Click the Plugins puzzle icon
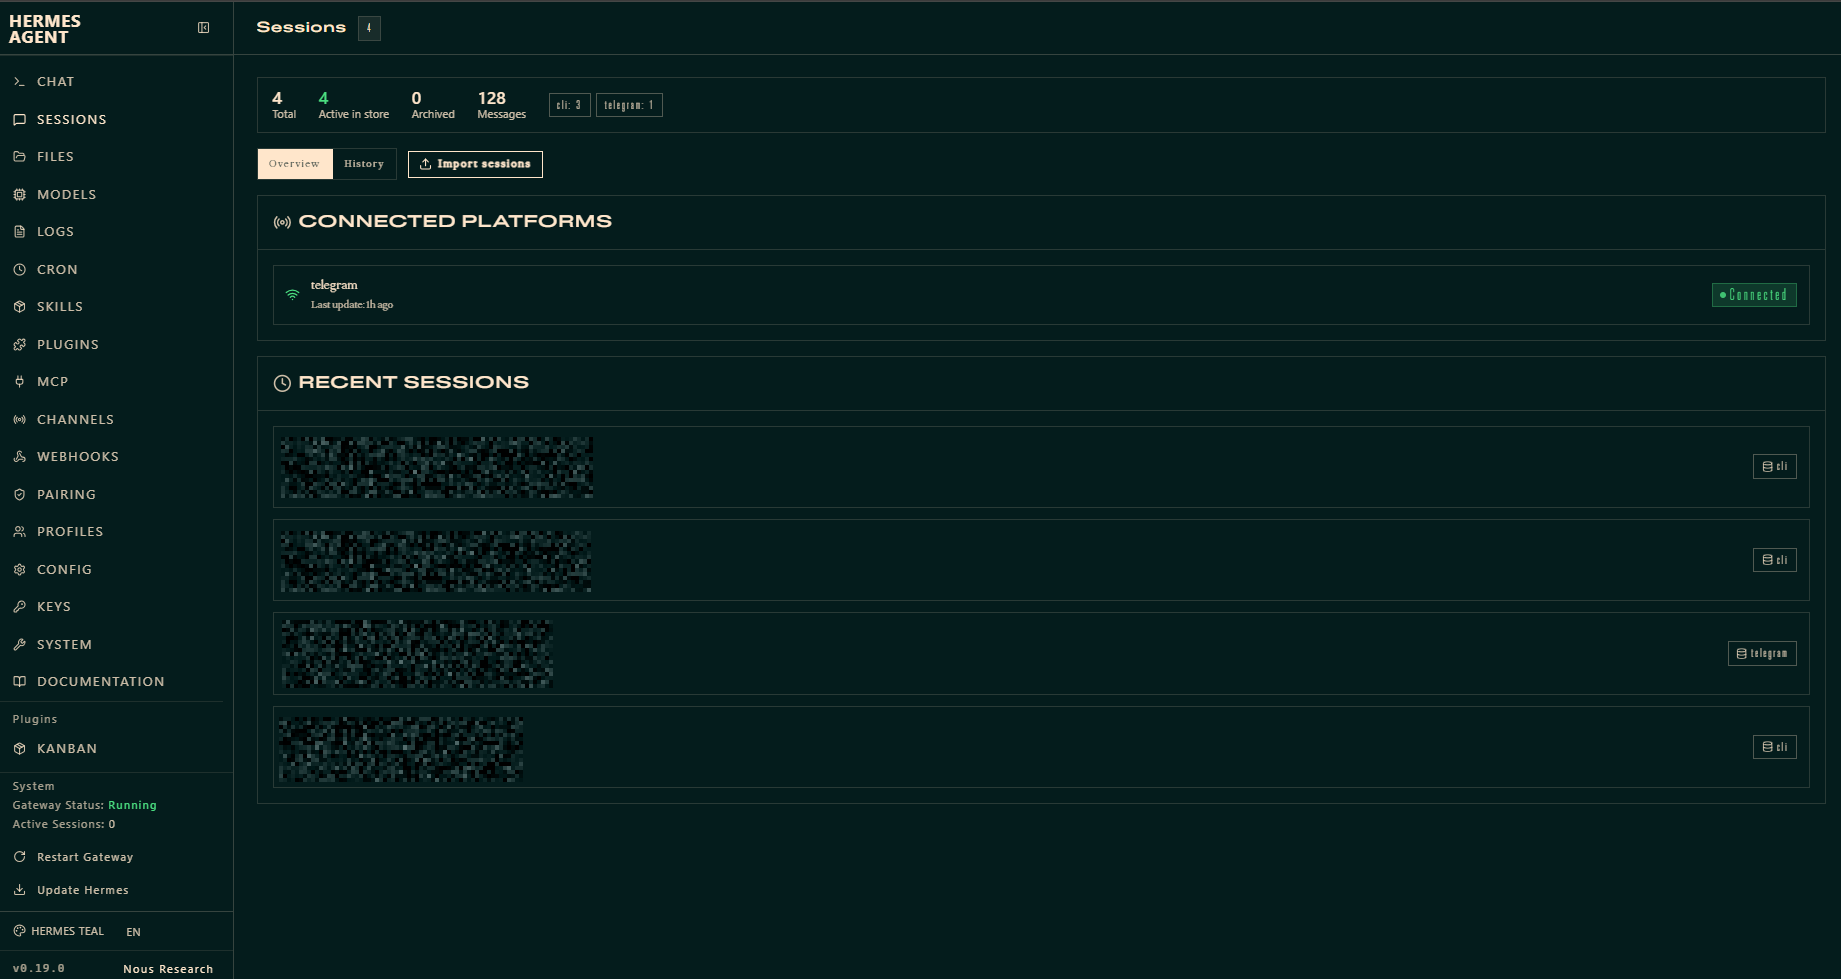The height and width of the screenshot is (979, 1841). point(19,344)
